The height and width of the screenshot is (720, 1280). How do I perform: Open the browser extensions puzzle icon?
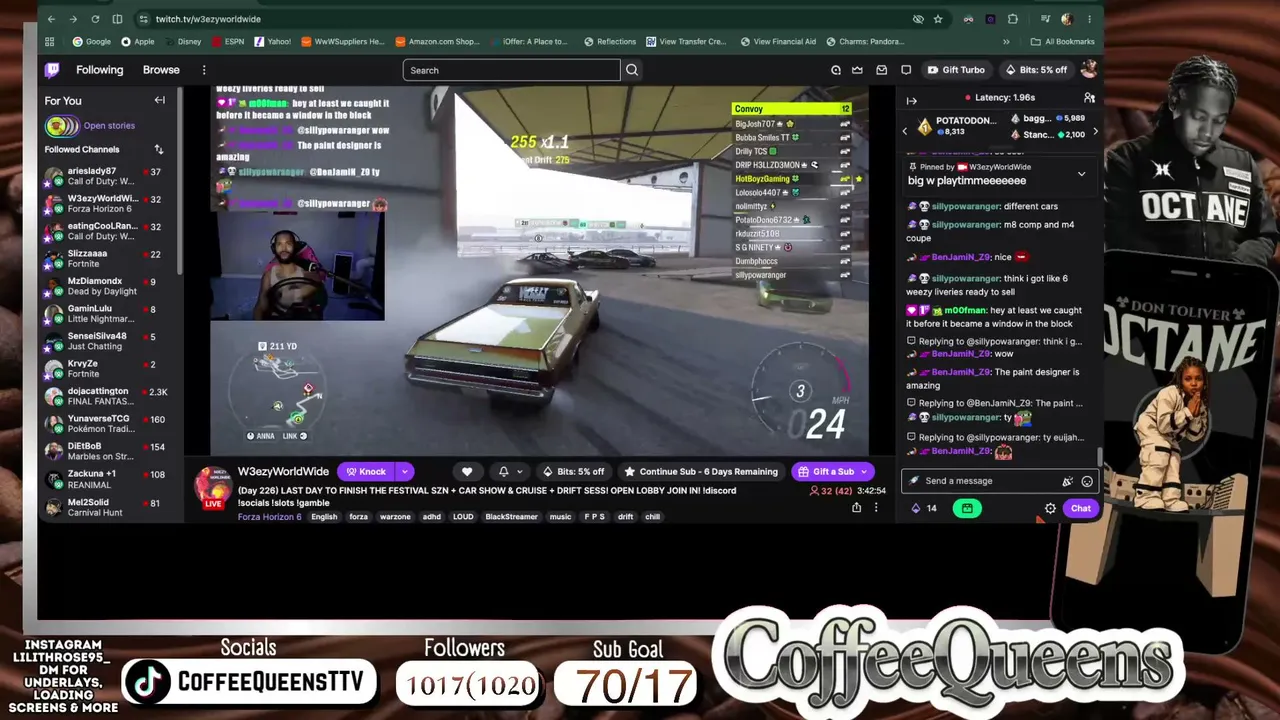tap(1013, 19)
